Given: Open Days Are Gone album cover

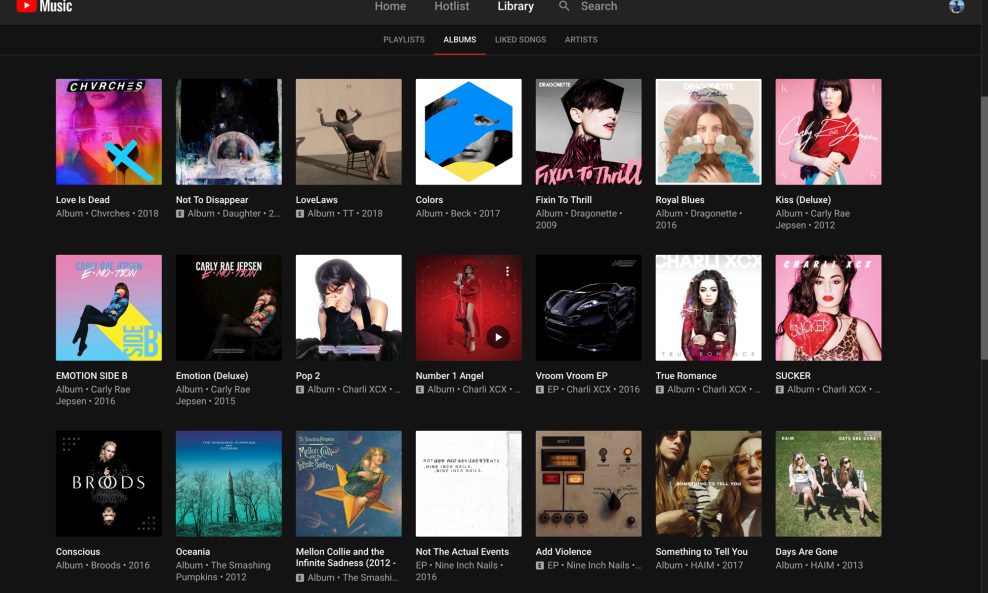Looking at the screenshot, I should point(828,483).
